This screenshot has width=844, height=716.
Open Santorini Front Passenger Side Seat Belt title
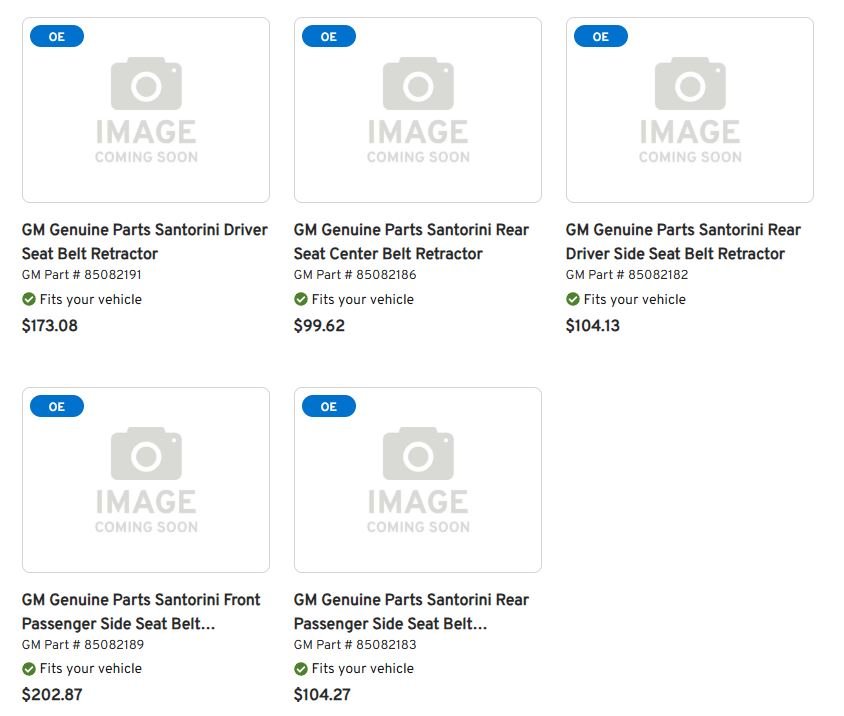(141, 611)
